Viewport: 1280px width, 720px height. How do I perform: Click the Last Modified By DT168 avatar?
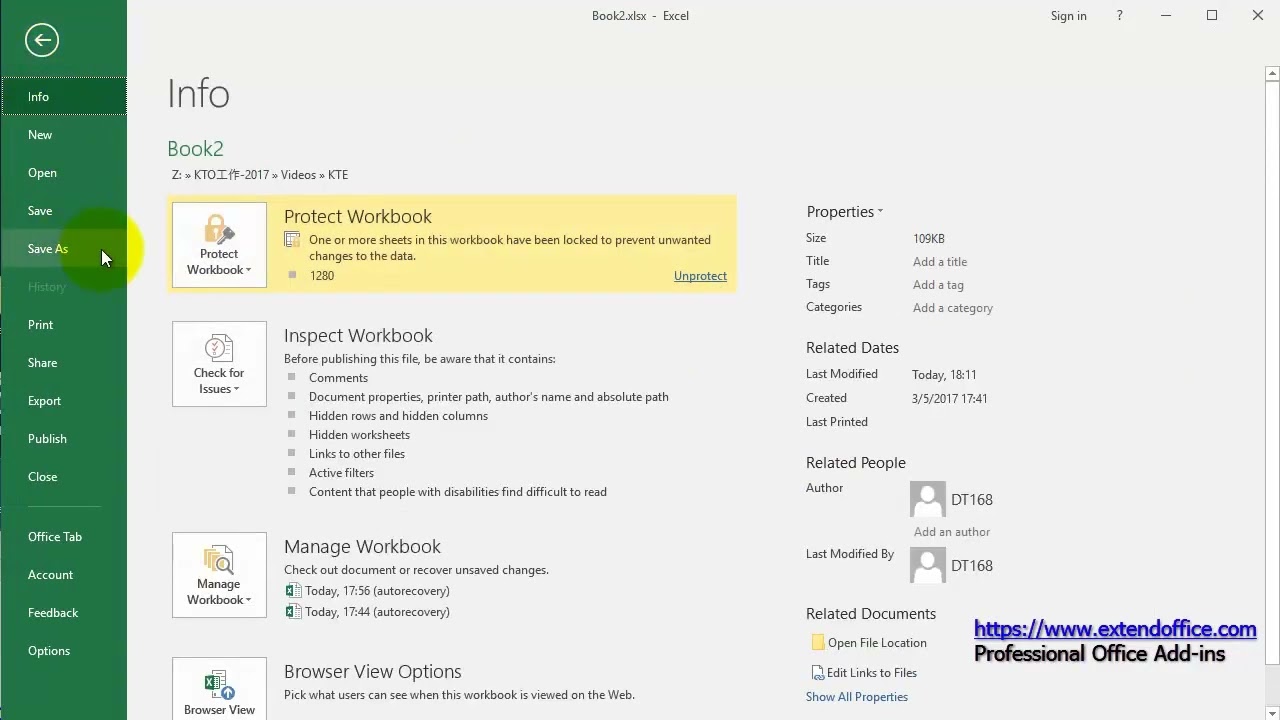[927, 566]
